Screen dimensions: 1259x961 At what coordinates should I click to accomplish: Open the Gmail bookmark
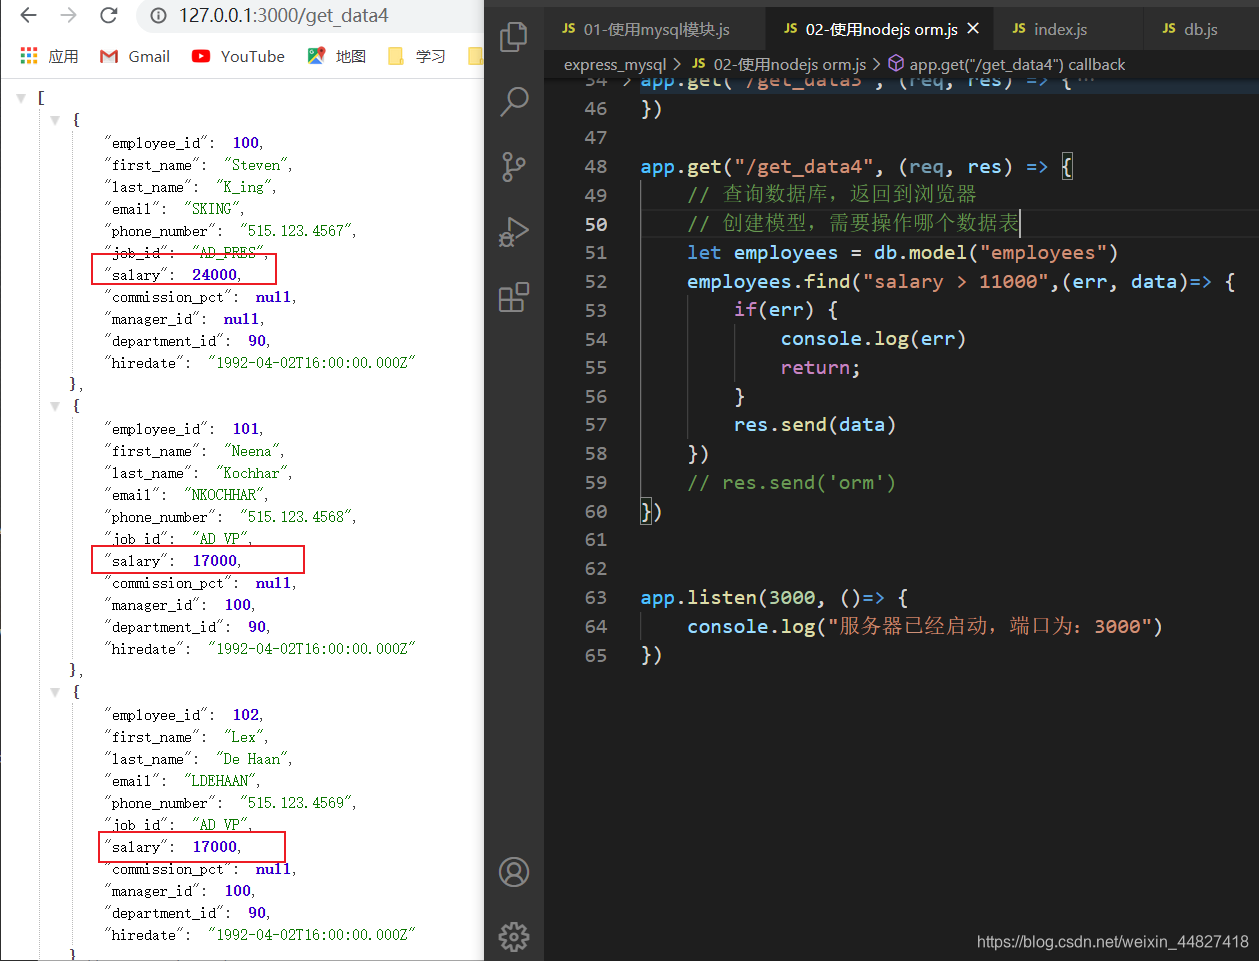[x=135, y=56]
